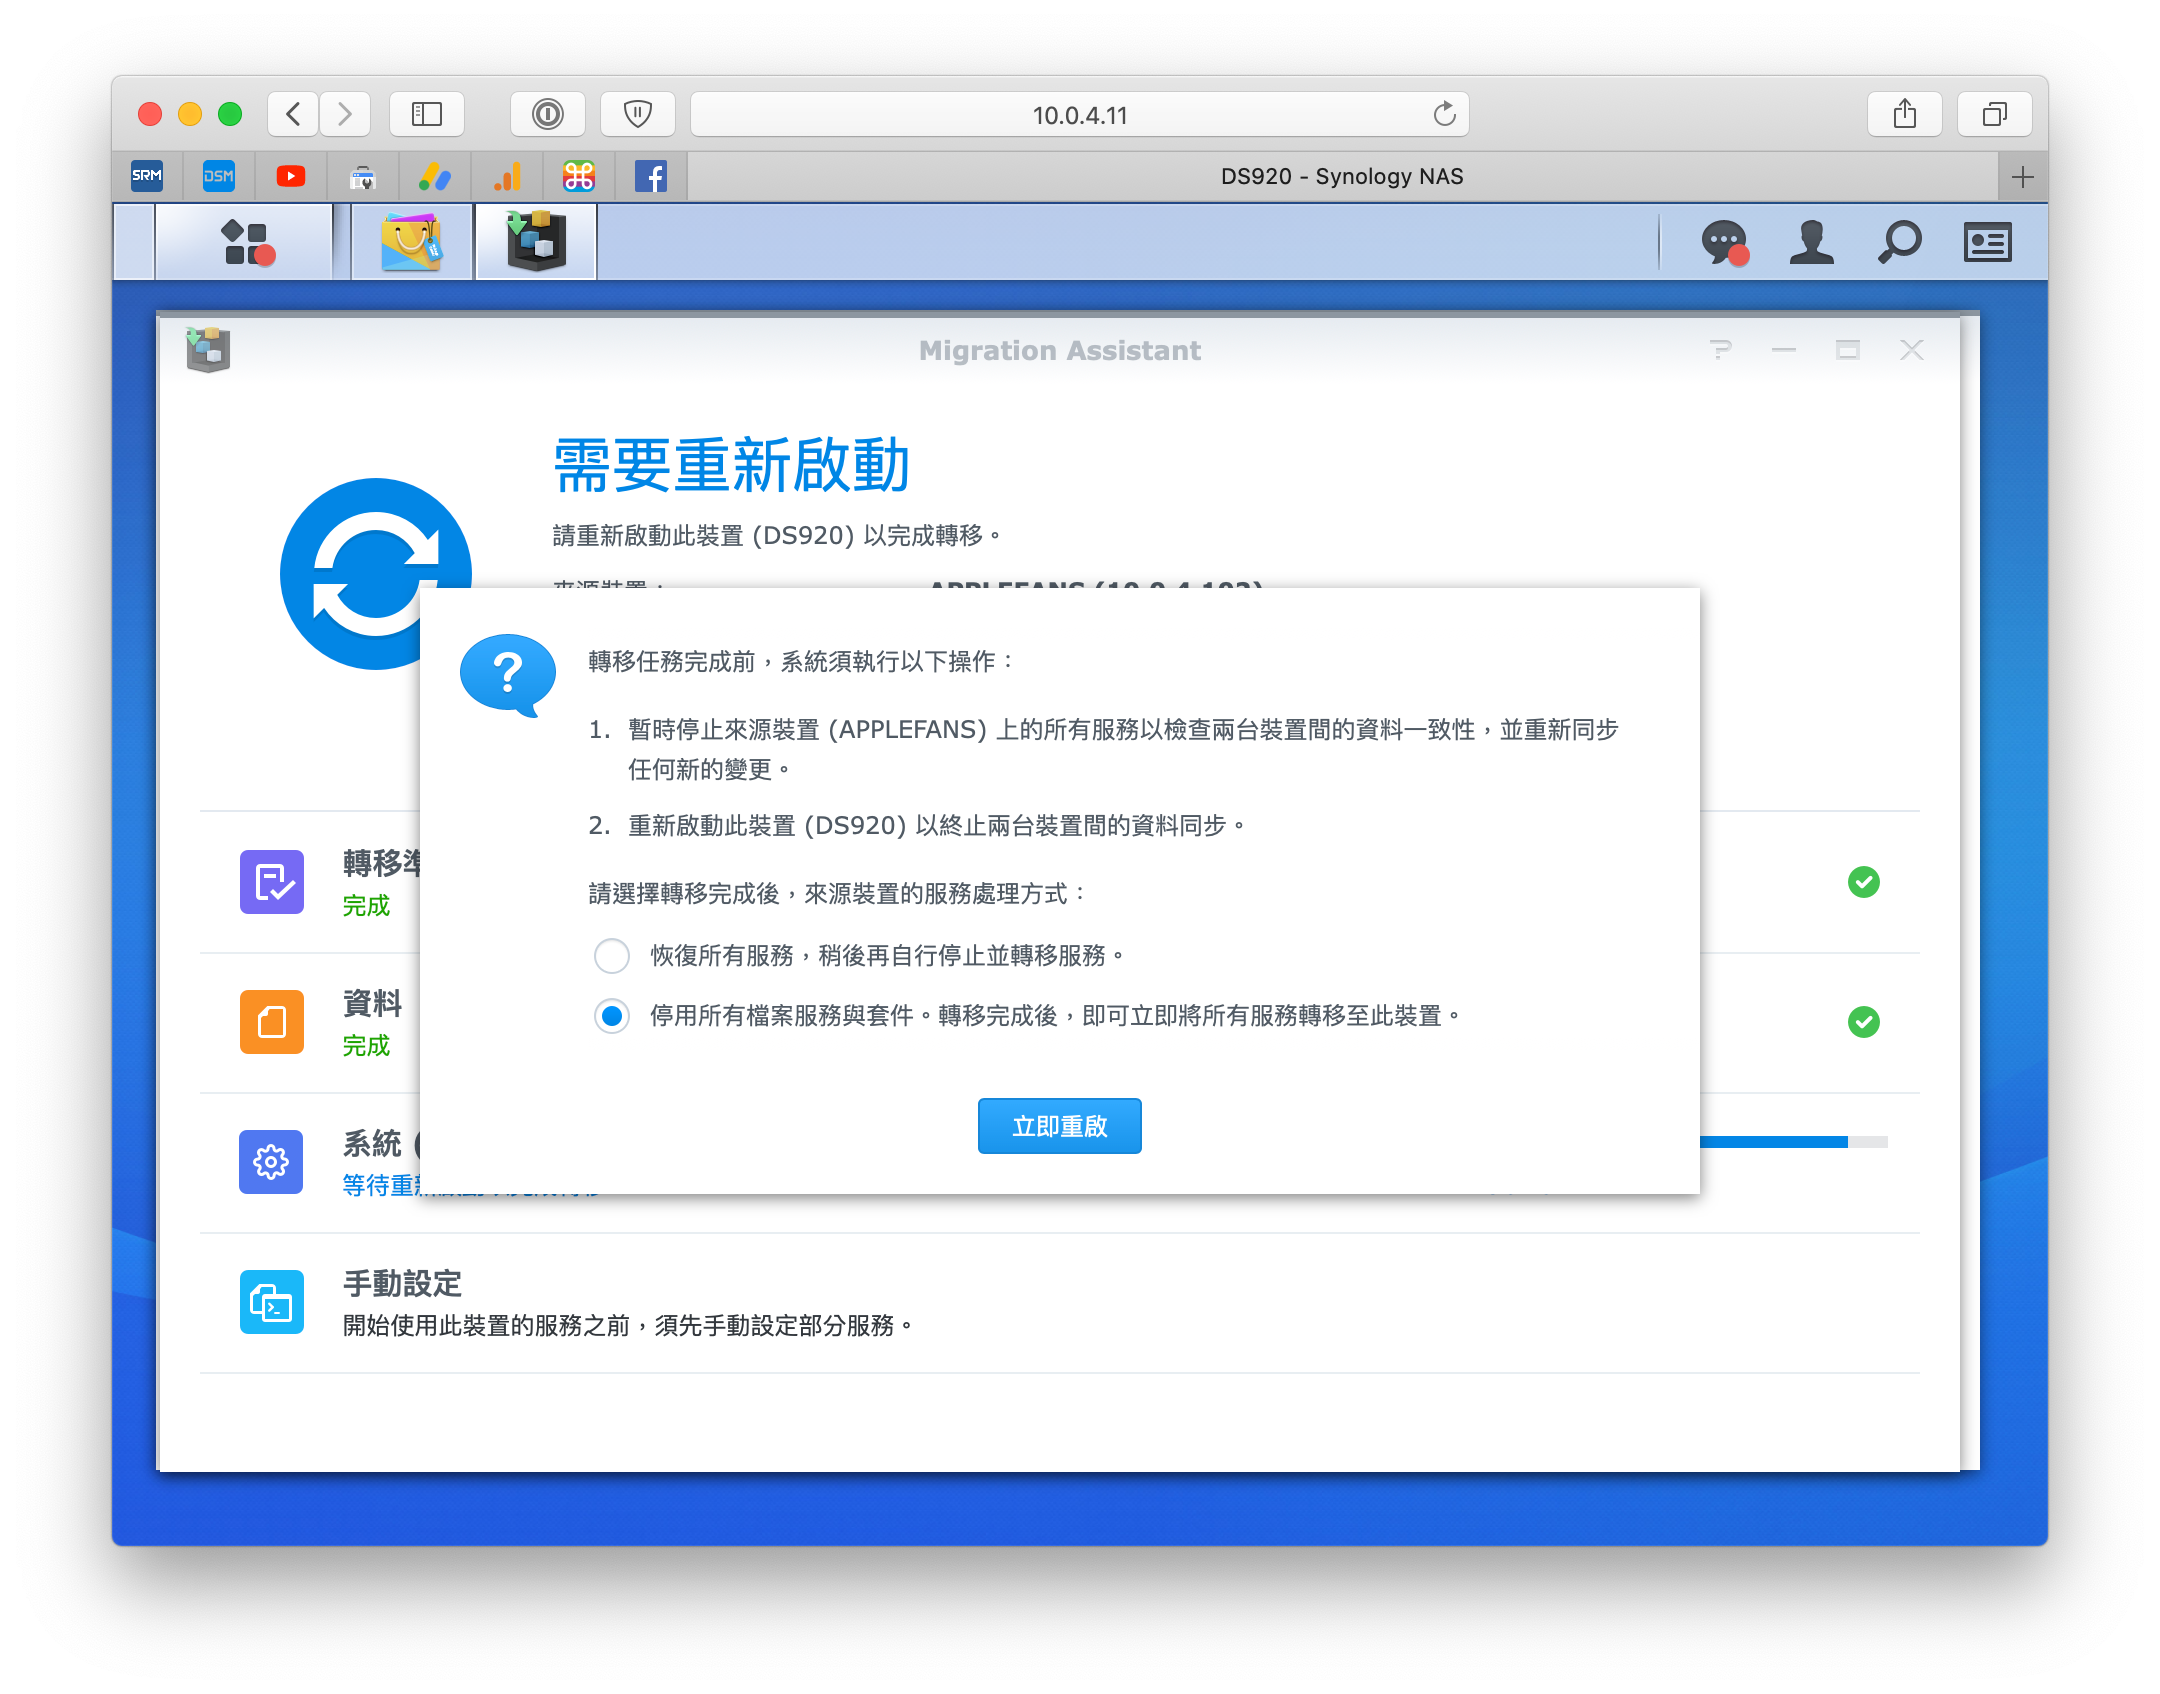This screenshot has height=1694, width=2160.
Task: Open the notifications chat bubble icon
Action: pos(1724,242)
